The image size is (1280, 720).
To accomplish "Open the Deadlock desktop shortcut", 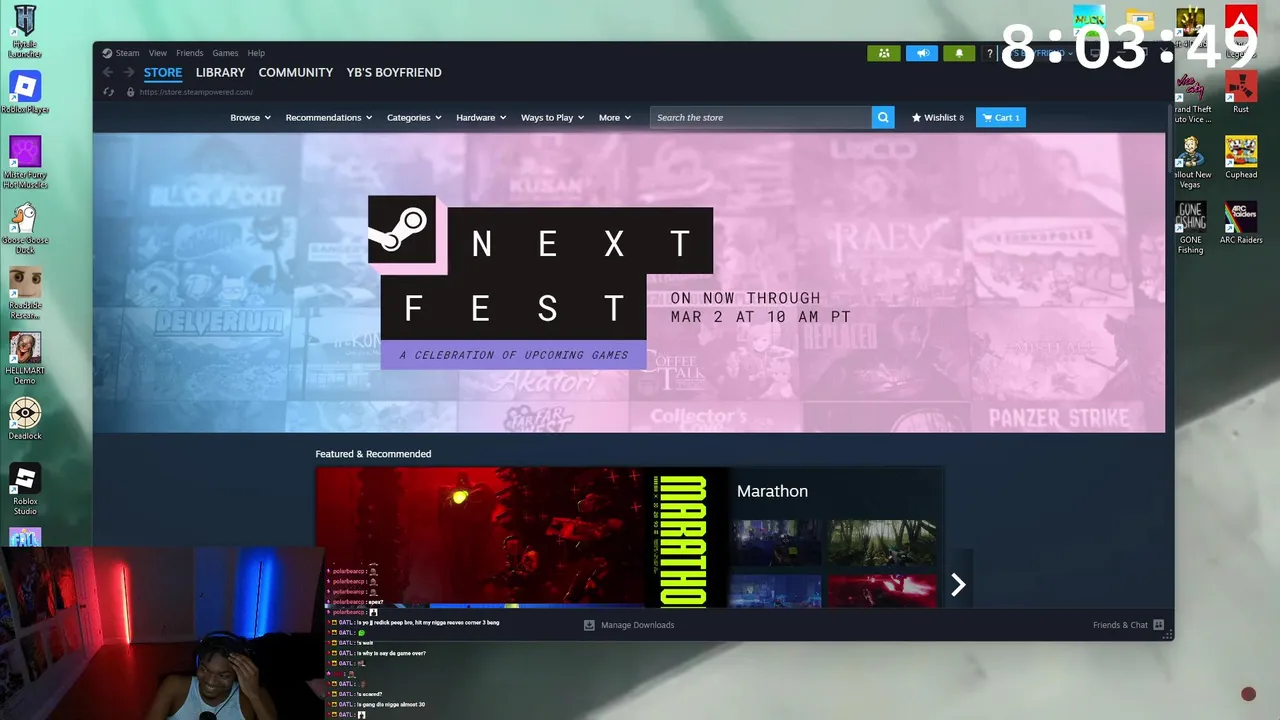I will (25, 419).
